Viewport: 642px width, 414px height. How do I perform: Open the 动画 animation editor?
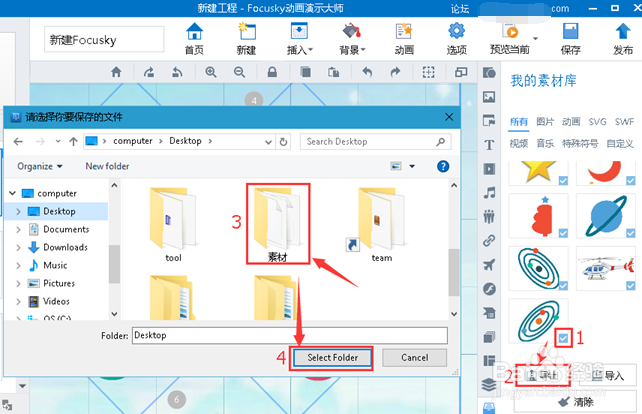pyautogui.click(x=404, y=38)
